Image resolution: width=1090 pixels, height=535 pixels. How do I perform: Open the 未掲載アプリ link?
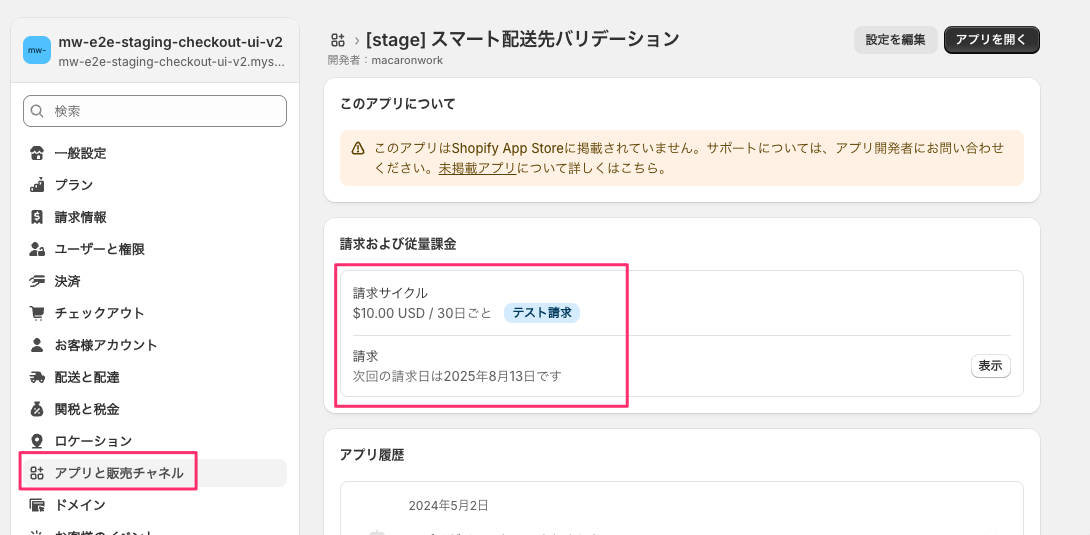pyautogui.click(x=477, y=169)
